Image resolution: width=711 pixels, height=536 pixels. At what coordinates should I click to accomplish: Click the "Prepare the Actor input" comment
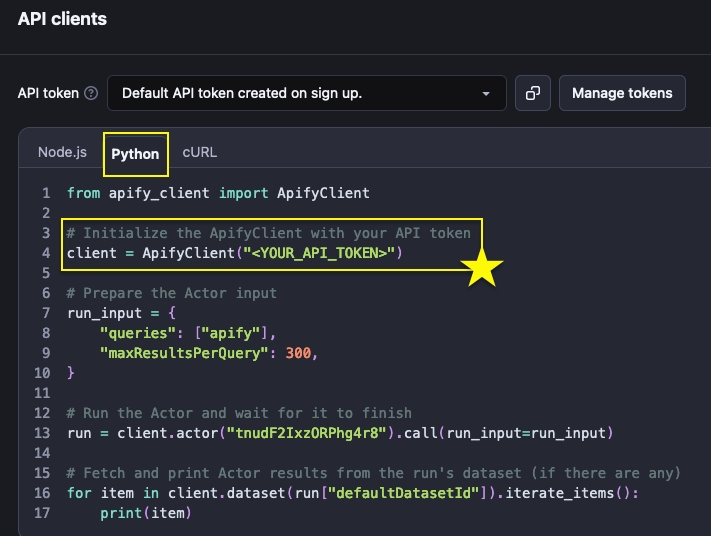pyautogui.click(x=171, y=293)
